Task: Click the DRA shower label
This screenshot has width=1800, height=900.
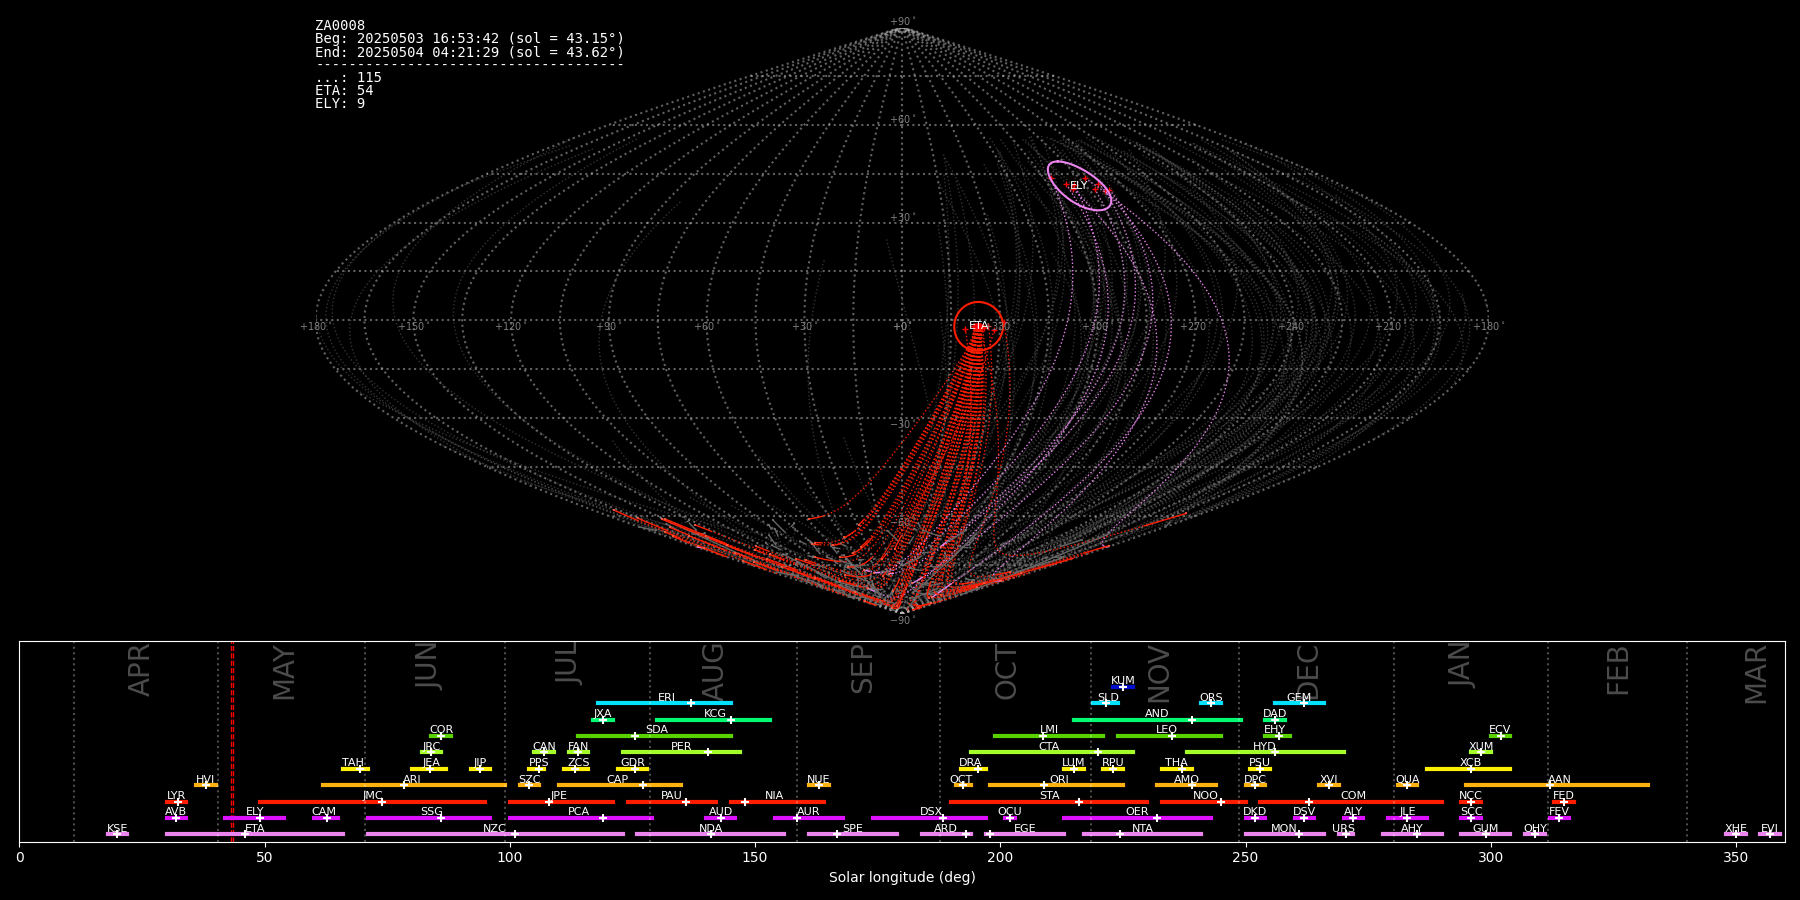Action: pos(970,763)
